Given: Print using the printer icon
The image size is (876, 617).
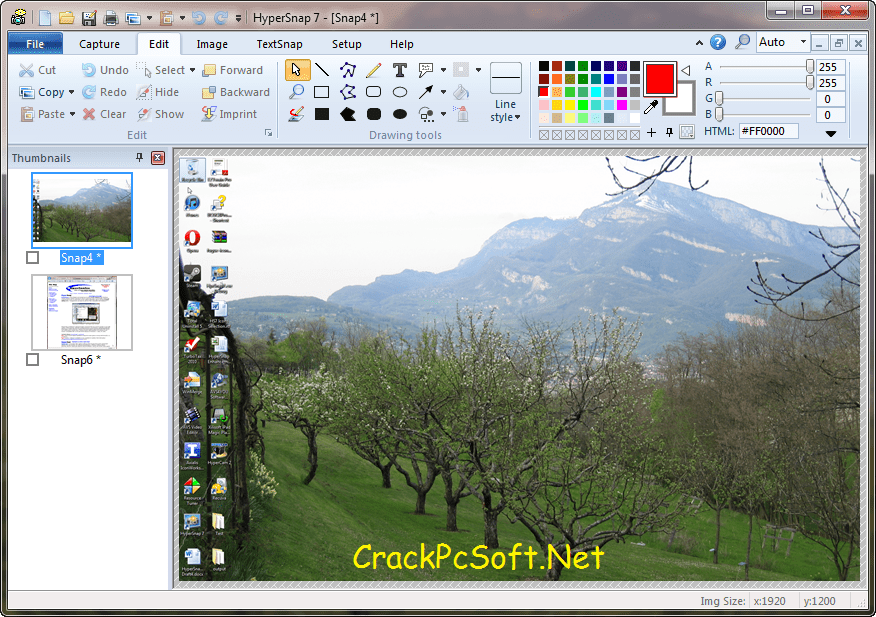Looking at the screenshot, I should pyautogui.click(x=111, y=18).
